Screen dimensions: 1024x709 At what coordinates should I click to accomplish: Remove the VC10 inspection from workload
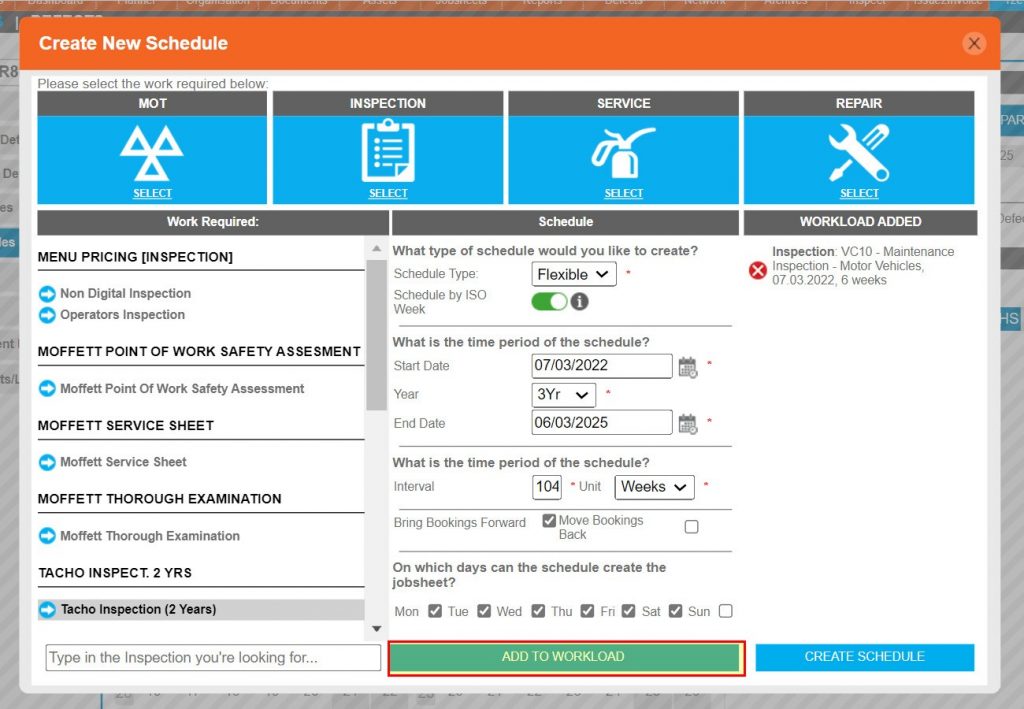click(x=758, y=270)
